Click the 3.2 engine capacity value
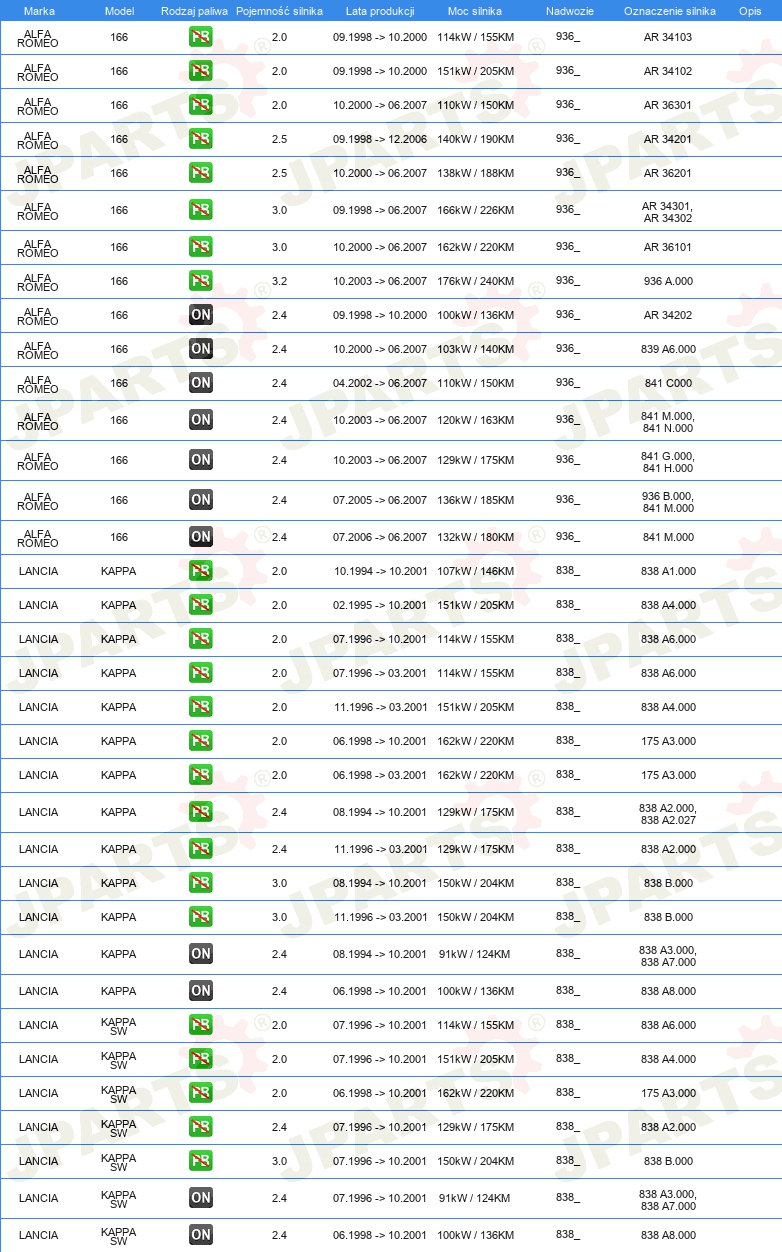The image size is (782, 1252). 279,282
